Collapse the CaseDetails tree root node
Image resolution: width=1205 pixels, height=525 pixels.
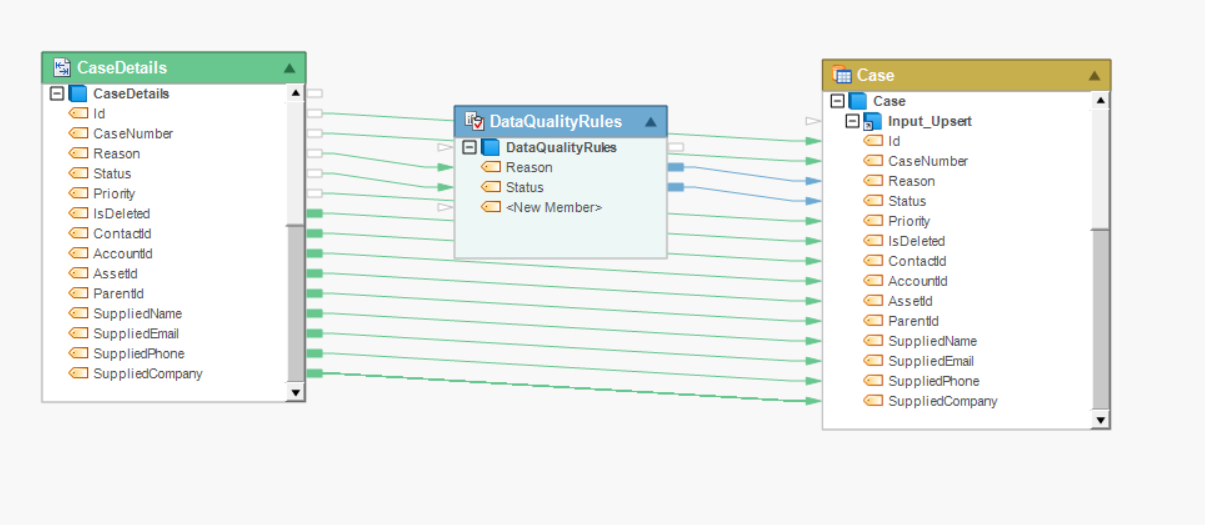tap(57, 94)
